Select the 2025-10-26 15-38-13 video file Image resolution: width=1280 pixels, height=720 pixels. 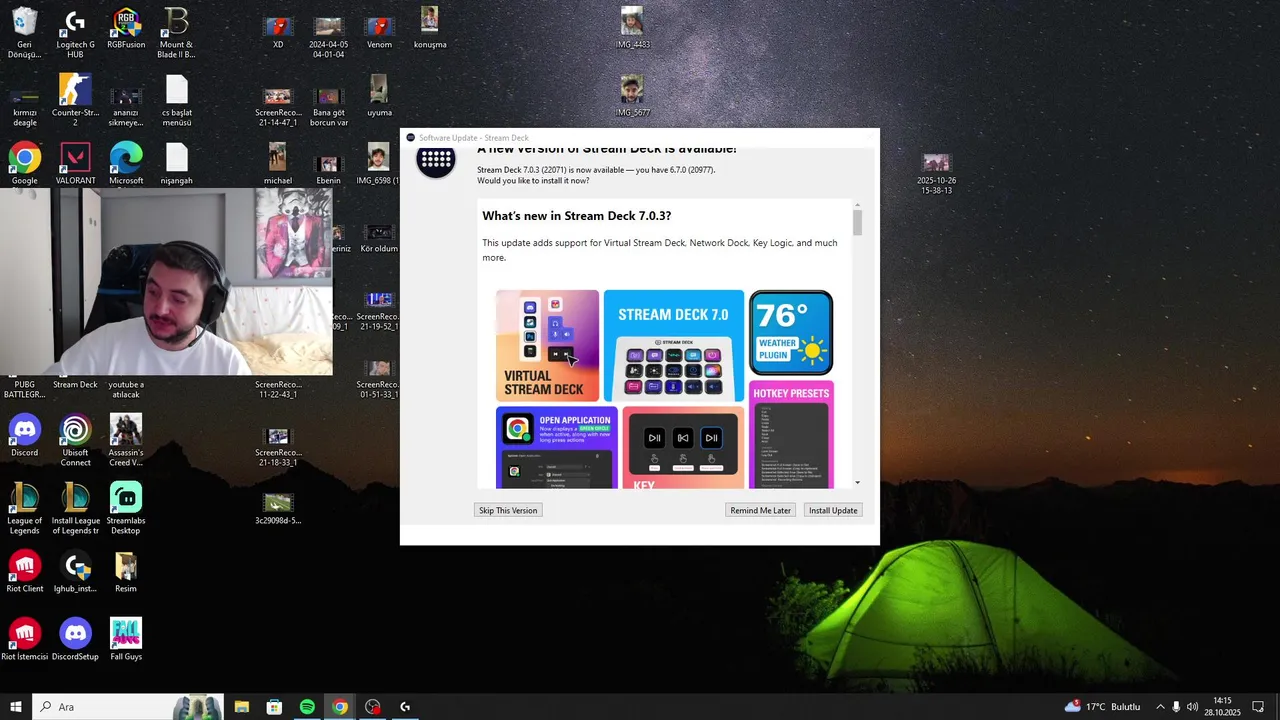[x=936, y=173]
